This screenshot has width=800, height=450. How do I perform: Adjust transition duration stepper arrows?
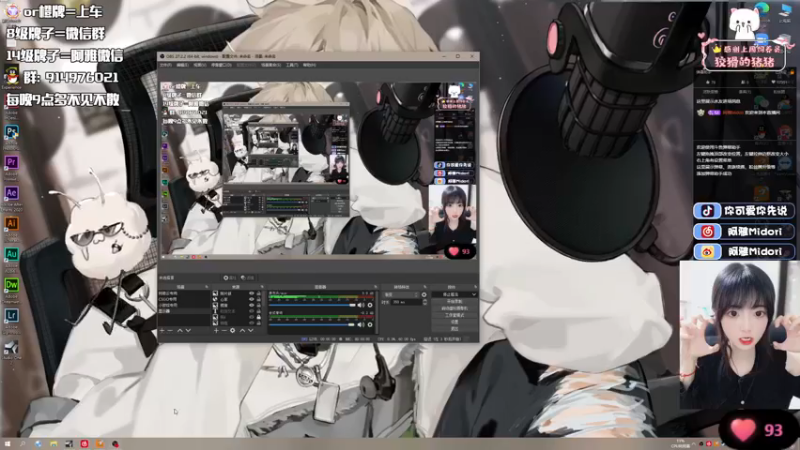point(424,302)
